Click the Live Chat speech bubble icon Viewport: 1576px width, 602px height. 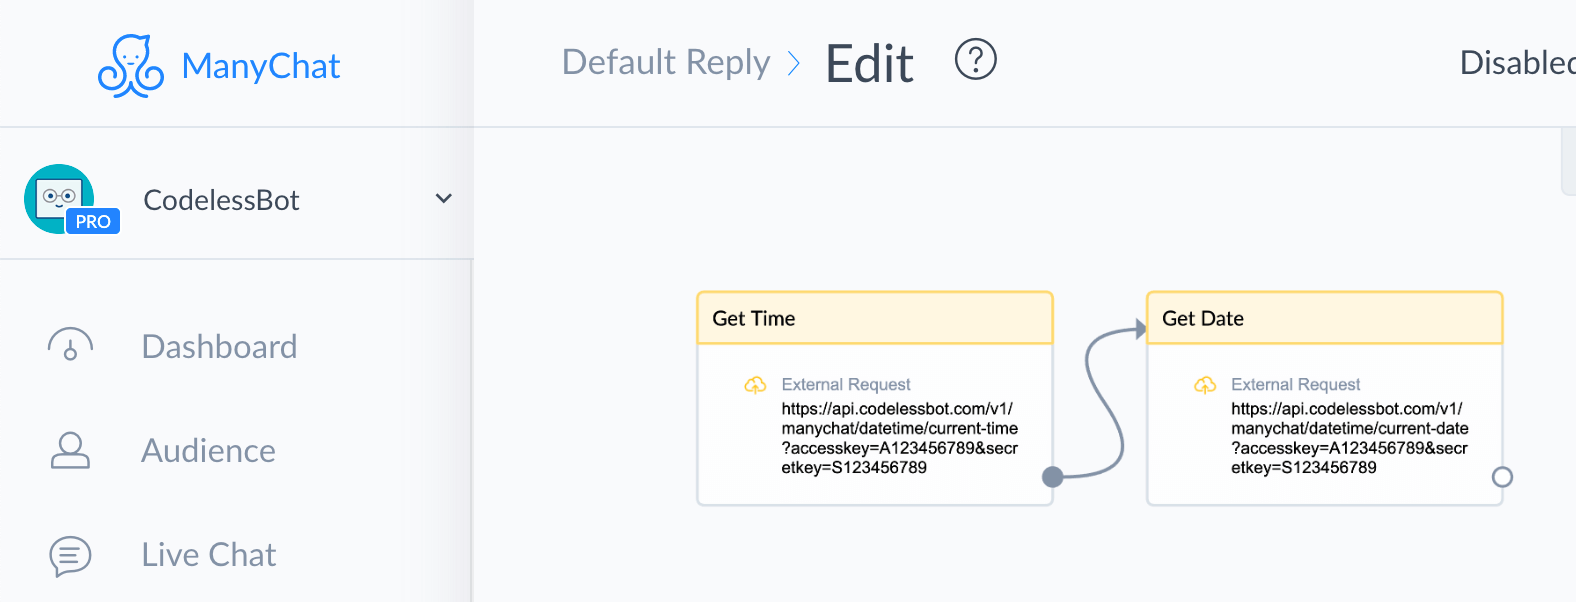tap(70, 556)
